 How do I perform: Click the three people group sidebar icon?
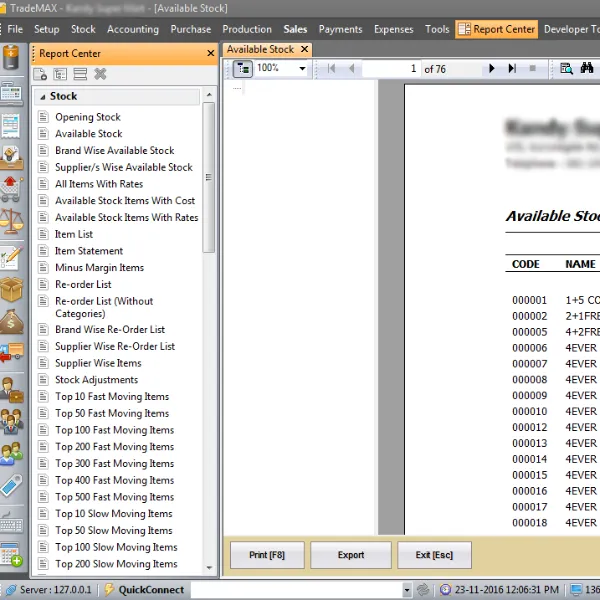pyautogui.click(x=11, y=421)
